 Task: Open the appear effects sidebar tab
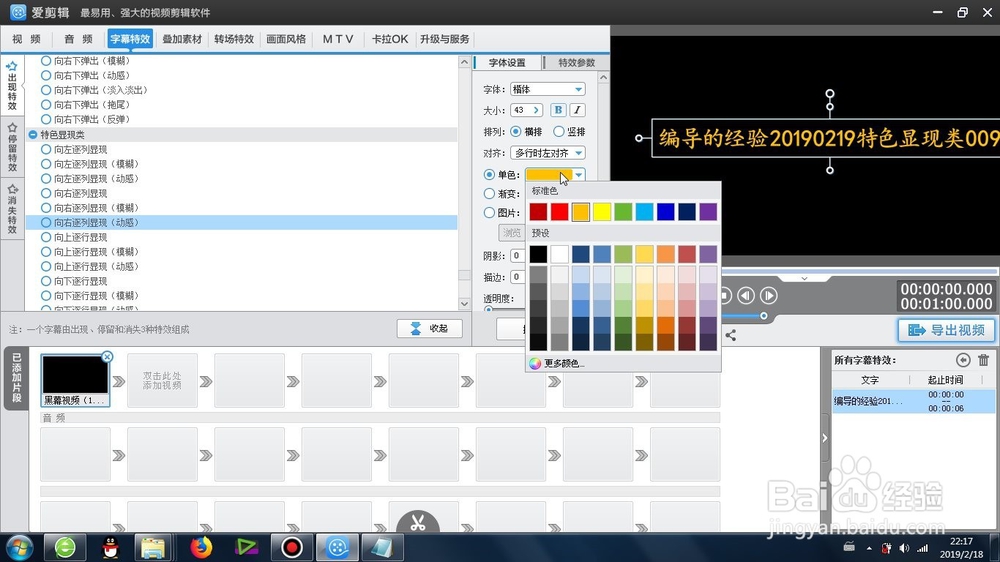pos(11,85)
